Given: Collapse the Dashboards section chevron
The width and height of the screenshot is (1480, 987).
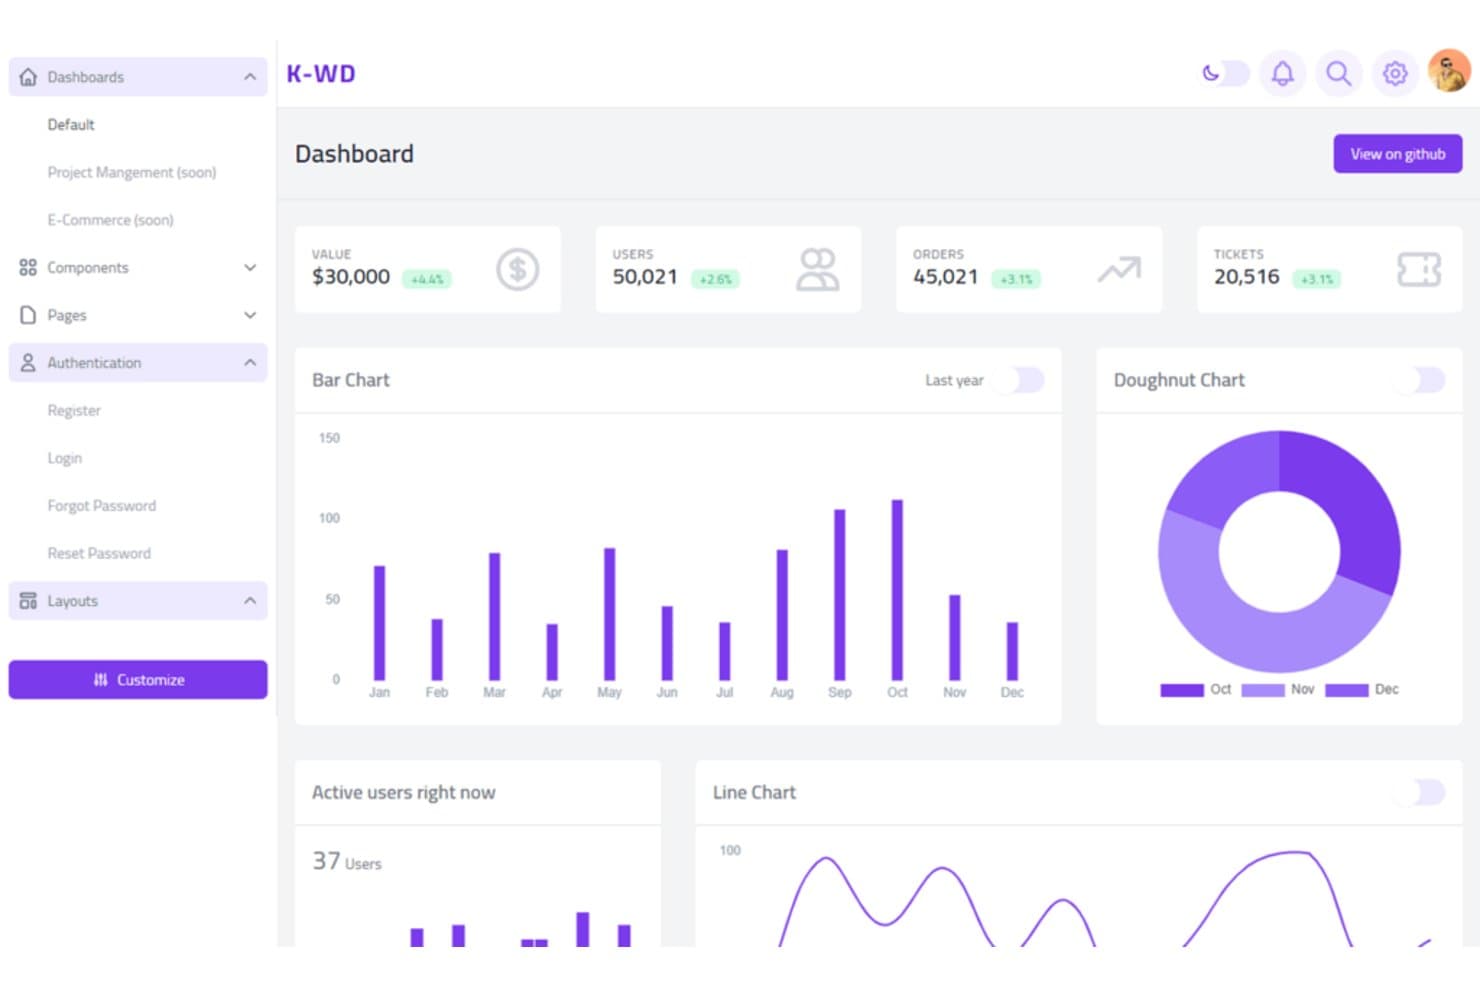Looking at the screenshot, I should 250,77.
